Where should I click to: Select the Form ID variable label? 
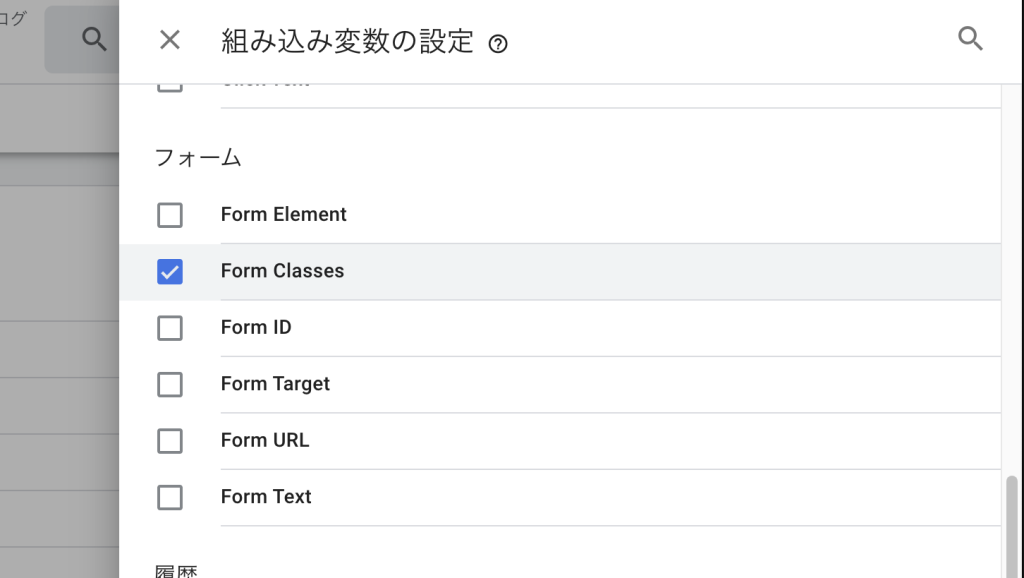click(x=256, y=327)
